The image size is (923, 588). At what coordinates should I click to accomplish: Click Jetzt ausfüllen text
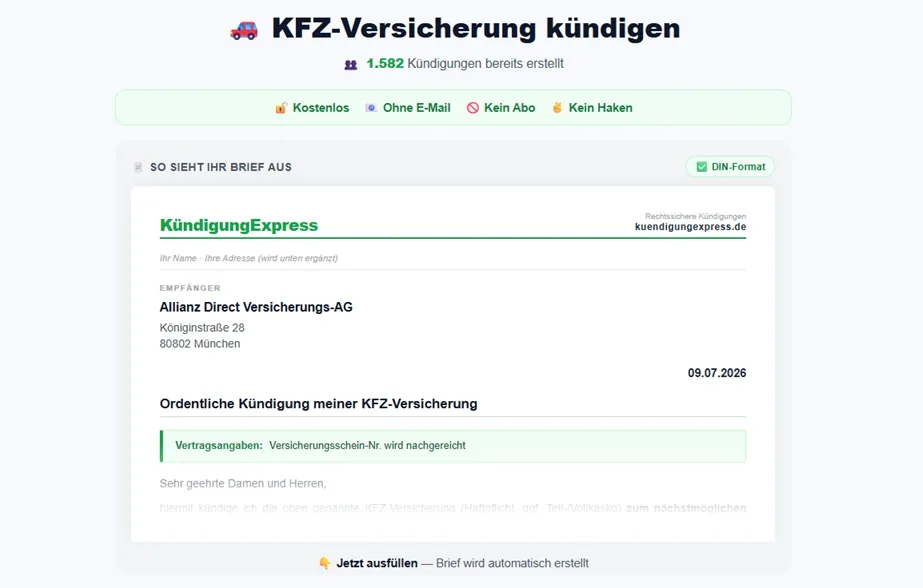pyautogui.click(x=377, y=563)
